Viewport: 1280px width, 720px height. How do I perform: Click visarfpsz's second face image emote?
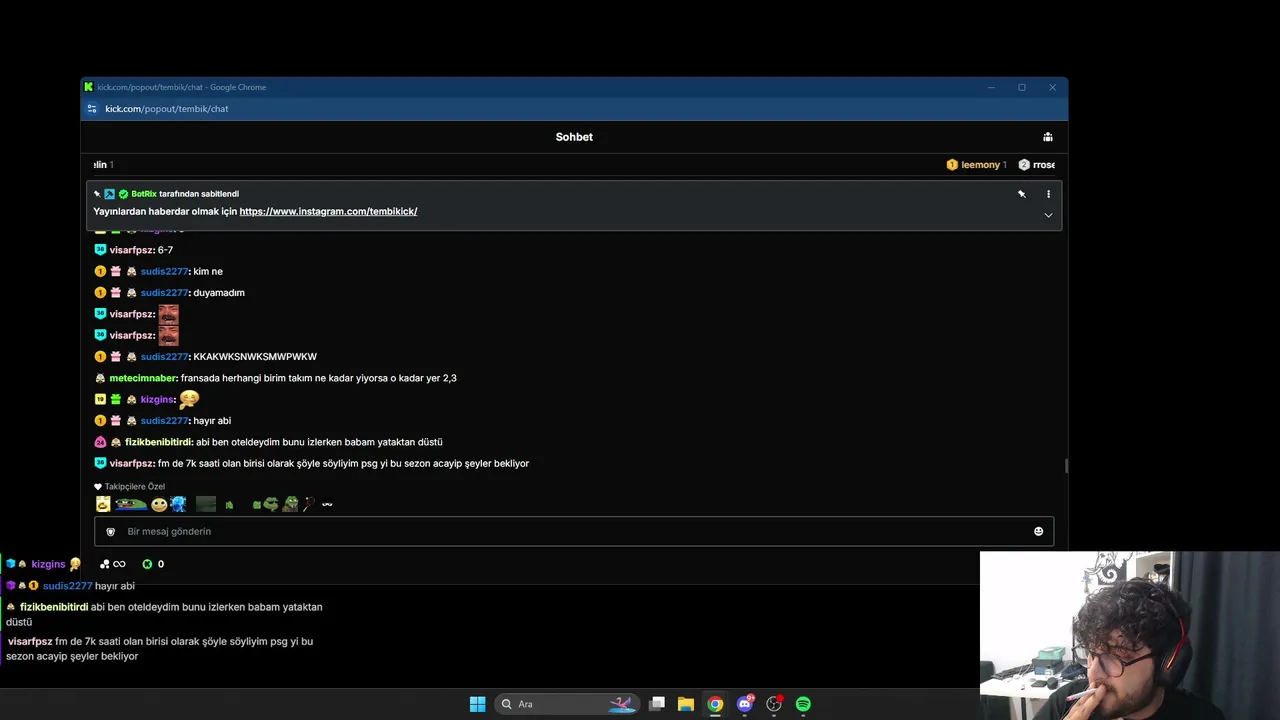pyautogui.click(x=168, y=335)
